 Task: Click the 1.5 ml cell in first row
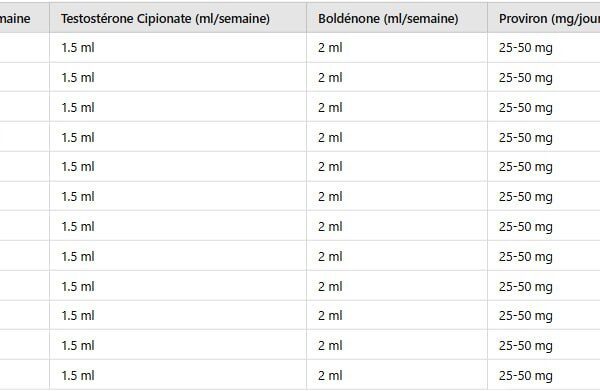point(178,48)
